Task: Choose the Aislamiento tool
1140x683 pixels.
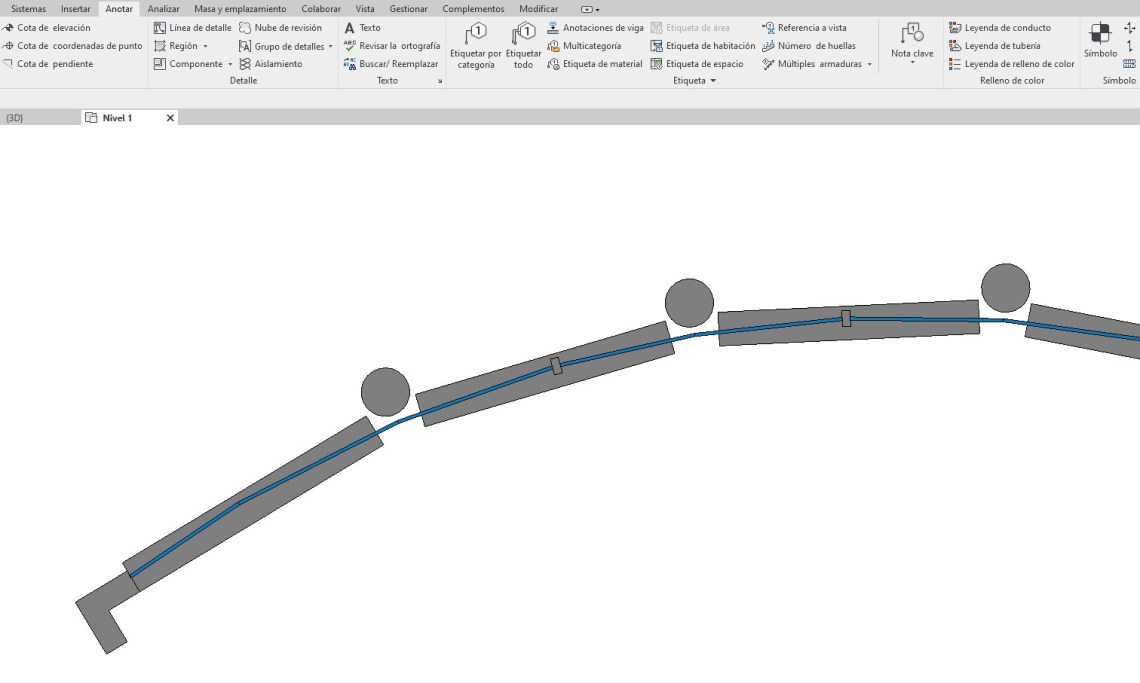Action: pos(271,64)
